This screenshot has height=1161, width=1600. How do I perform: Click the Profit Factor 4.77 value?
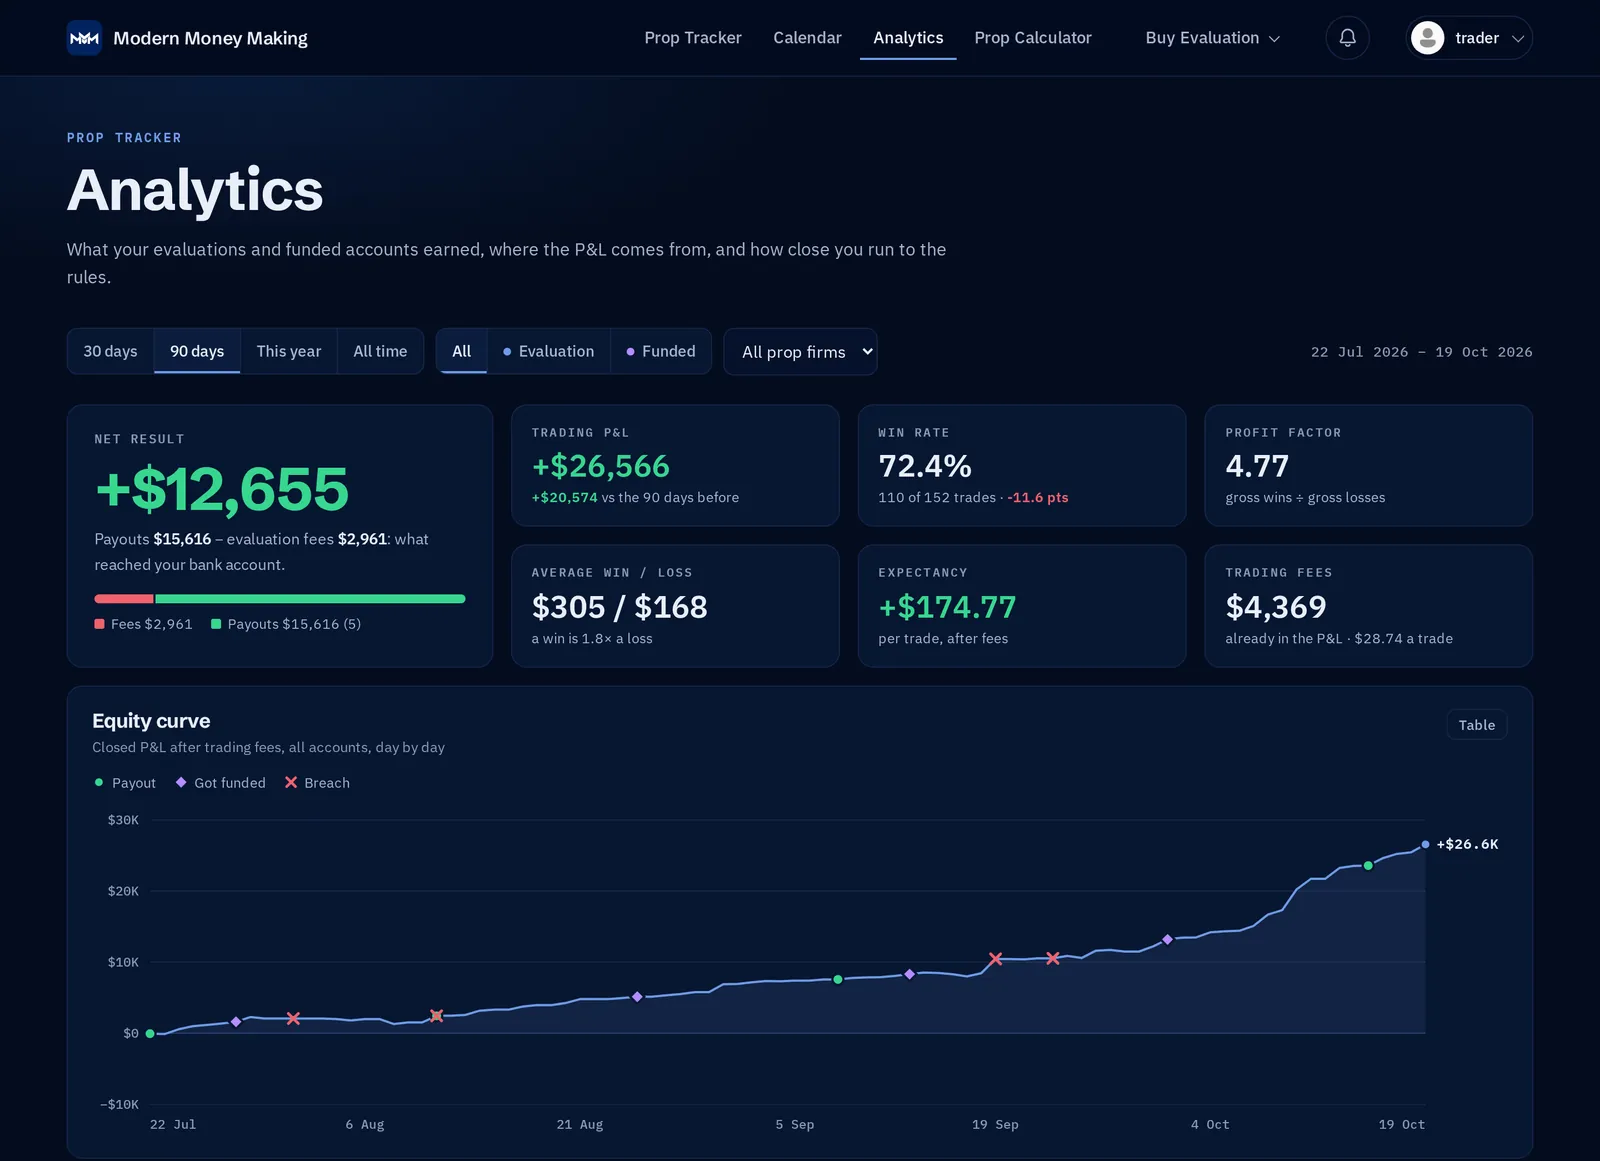[x=1257, y=466]
